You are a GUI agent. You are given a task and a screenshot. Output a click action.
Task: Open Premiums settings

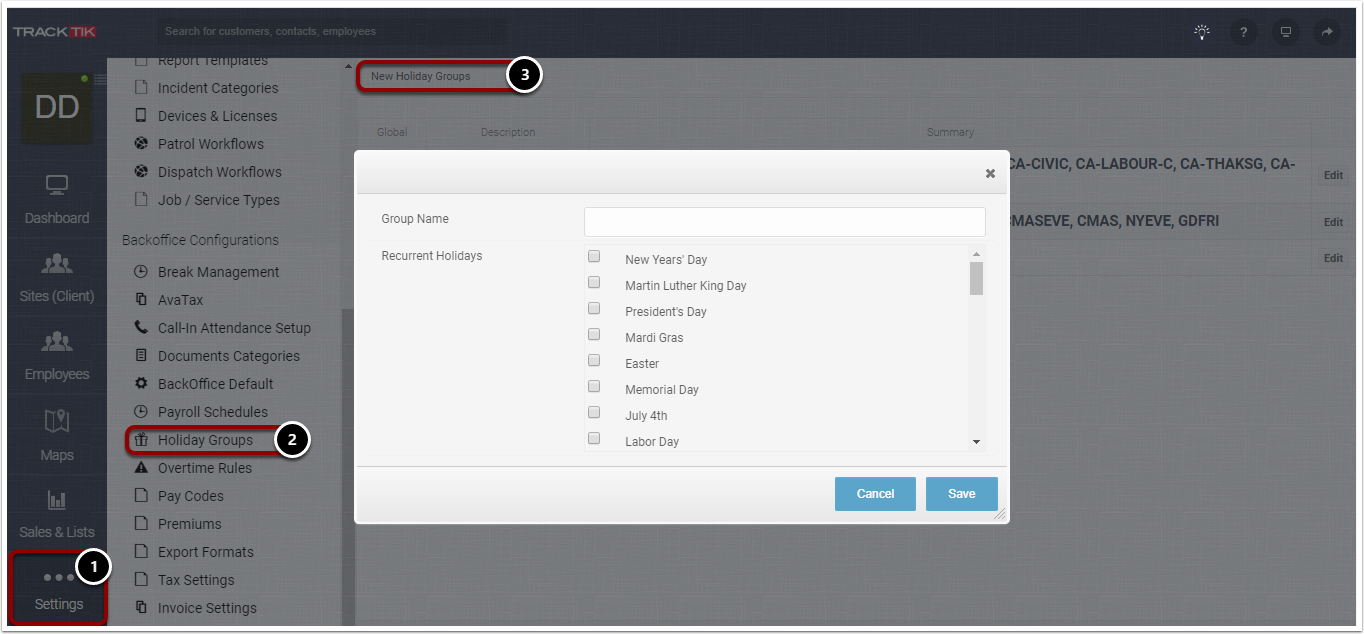click(190, 524)
